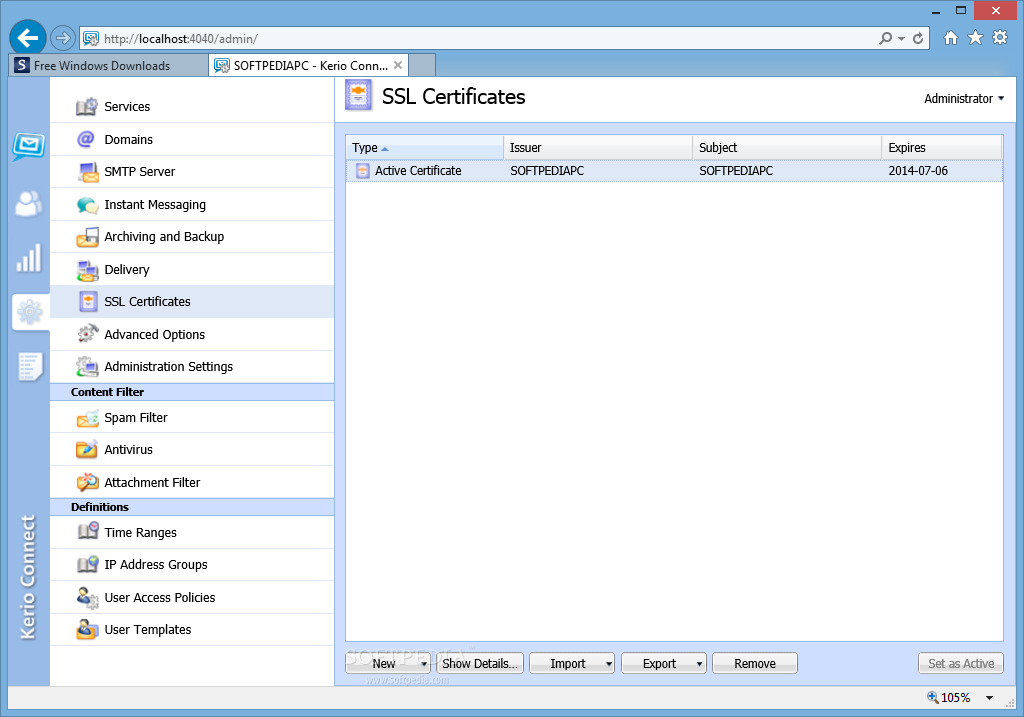Image resolution: width=1024 pixels, height=717 pixels.
Task: Open the Archiving and Backup icon
Action: pos(88,237)
